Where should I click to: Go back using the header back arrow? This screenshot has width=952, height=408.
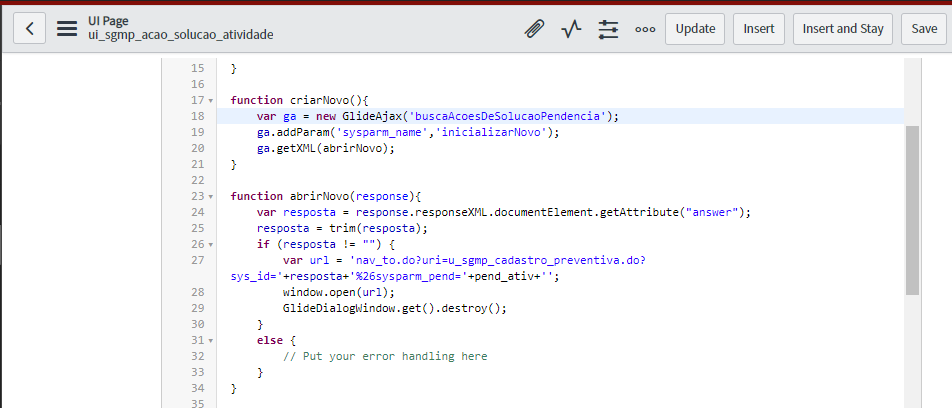click(29, 29)
